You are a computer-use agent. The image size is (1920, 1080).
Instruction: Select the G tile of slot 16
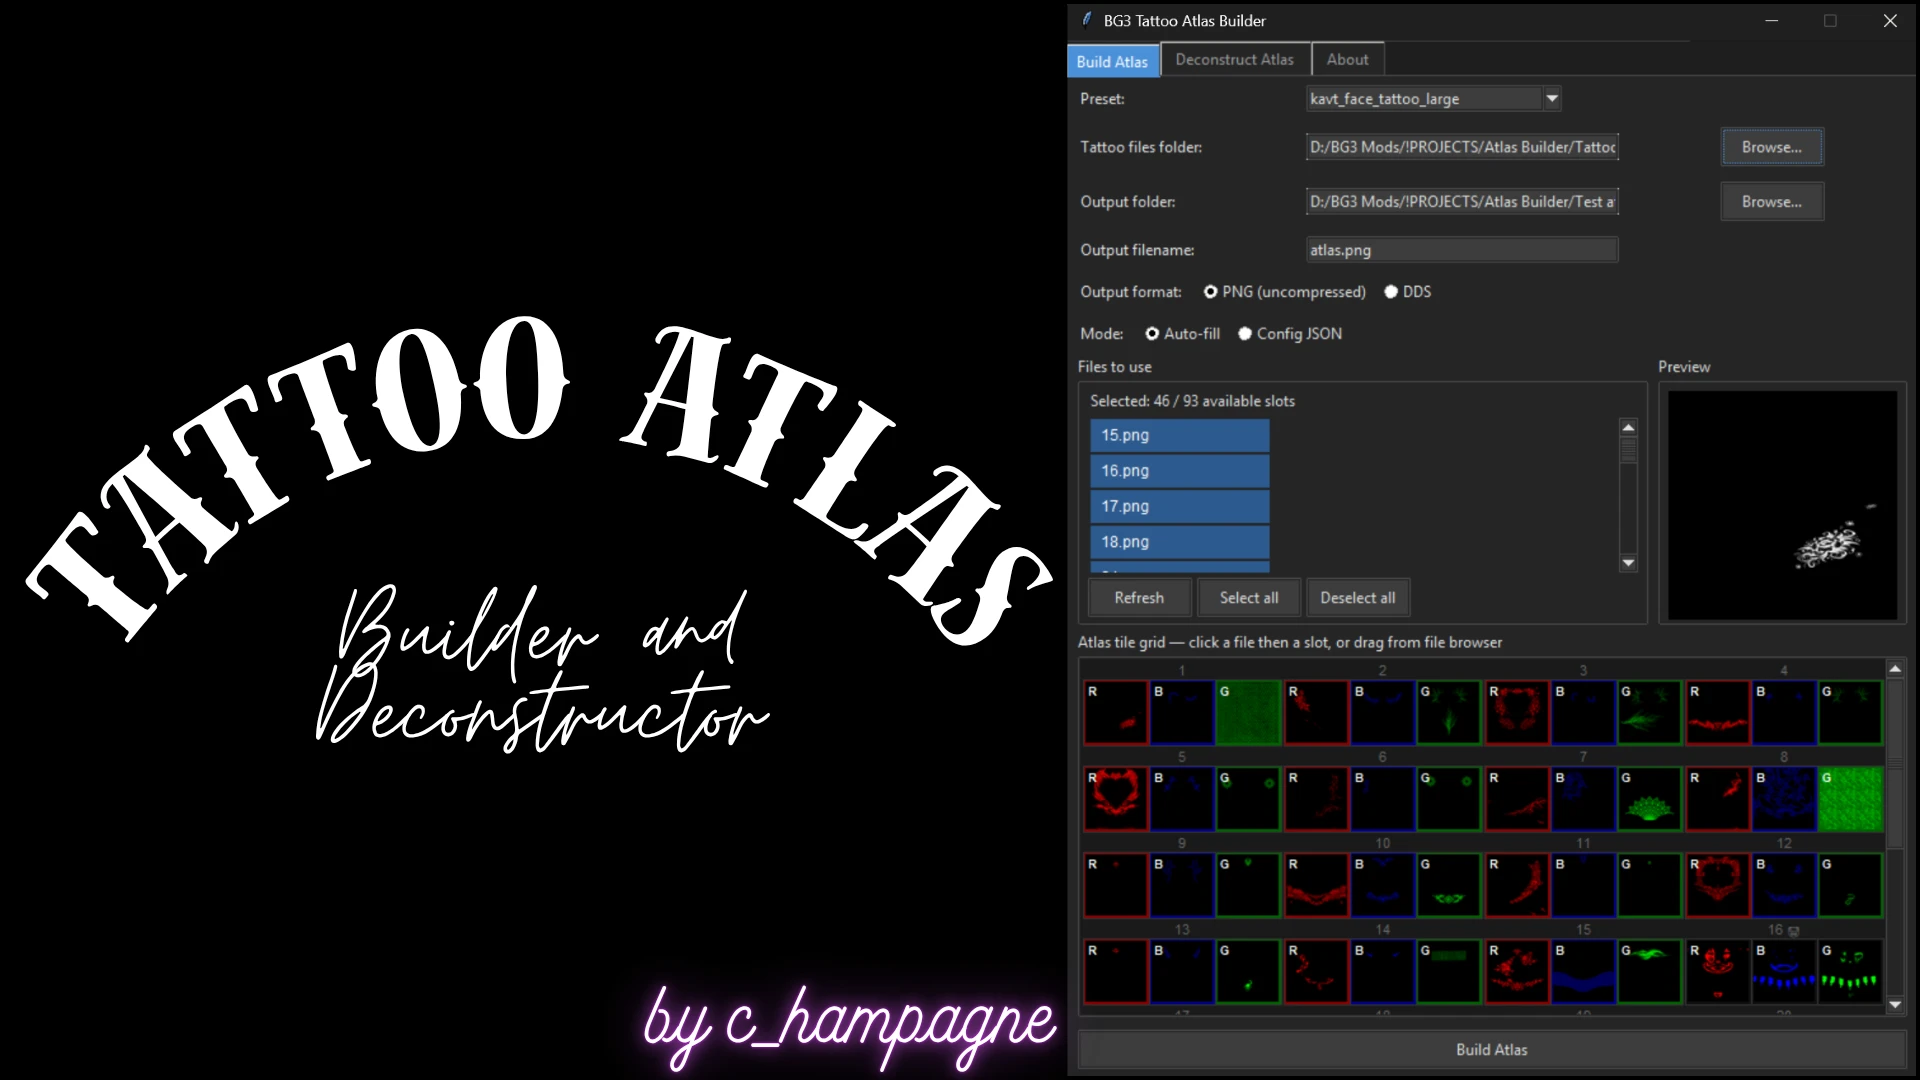coord(1850,971)
